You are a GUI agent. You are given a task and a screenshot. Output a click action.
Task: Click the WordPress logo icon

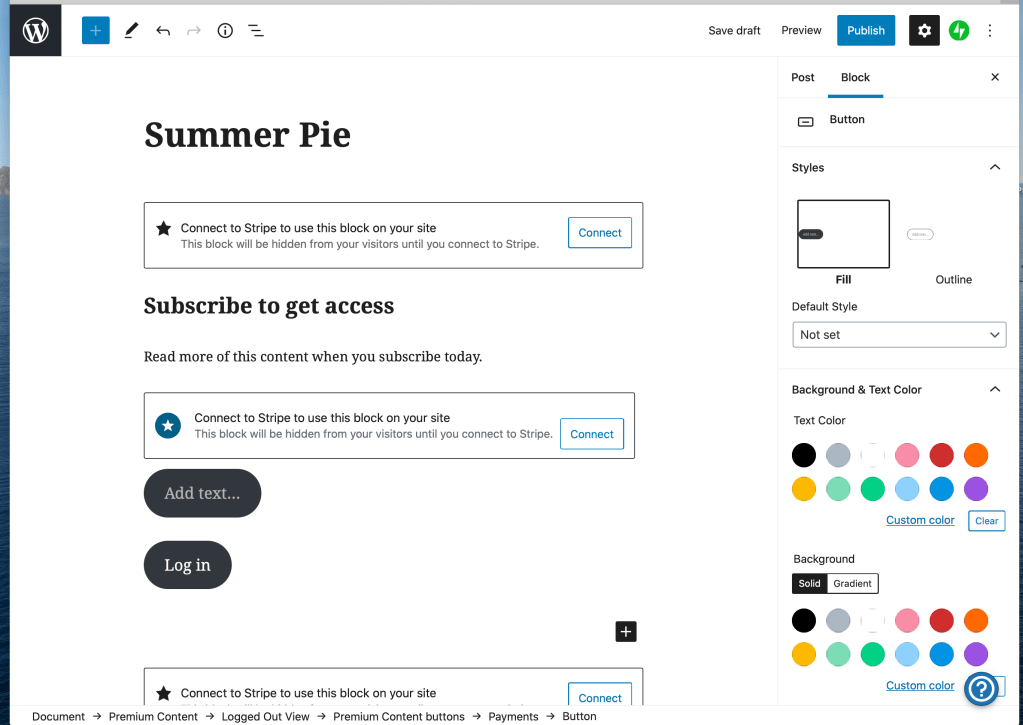pyautogui.click(x=36, y=31)
